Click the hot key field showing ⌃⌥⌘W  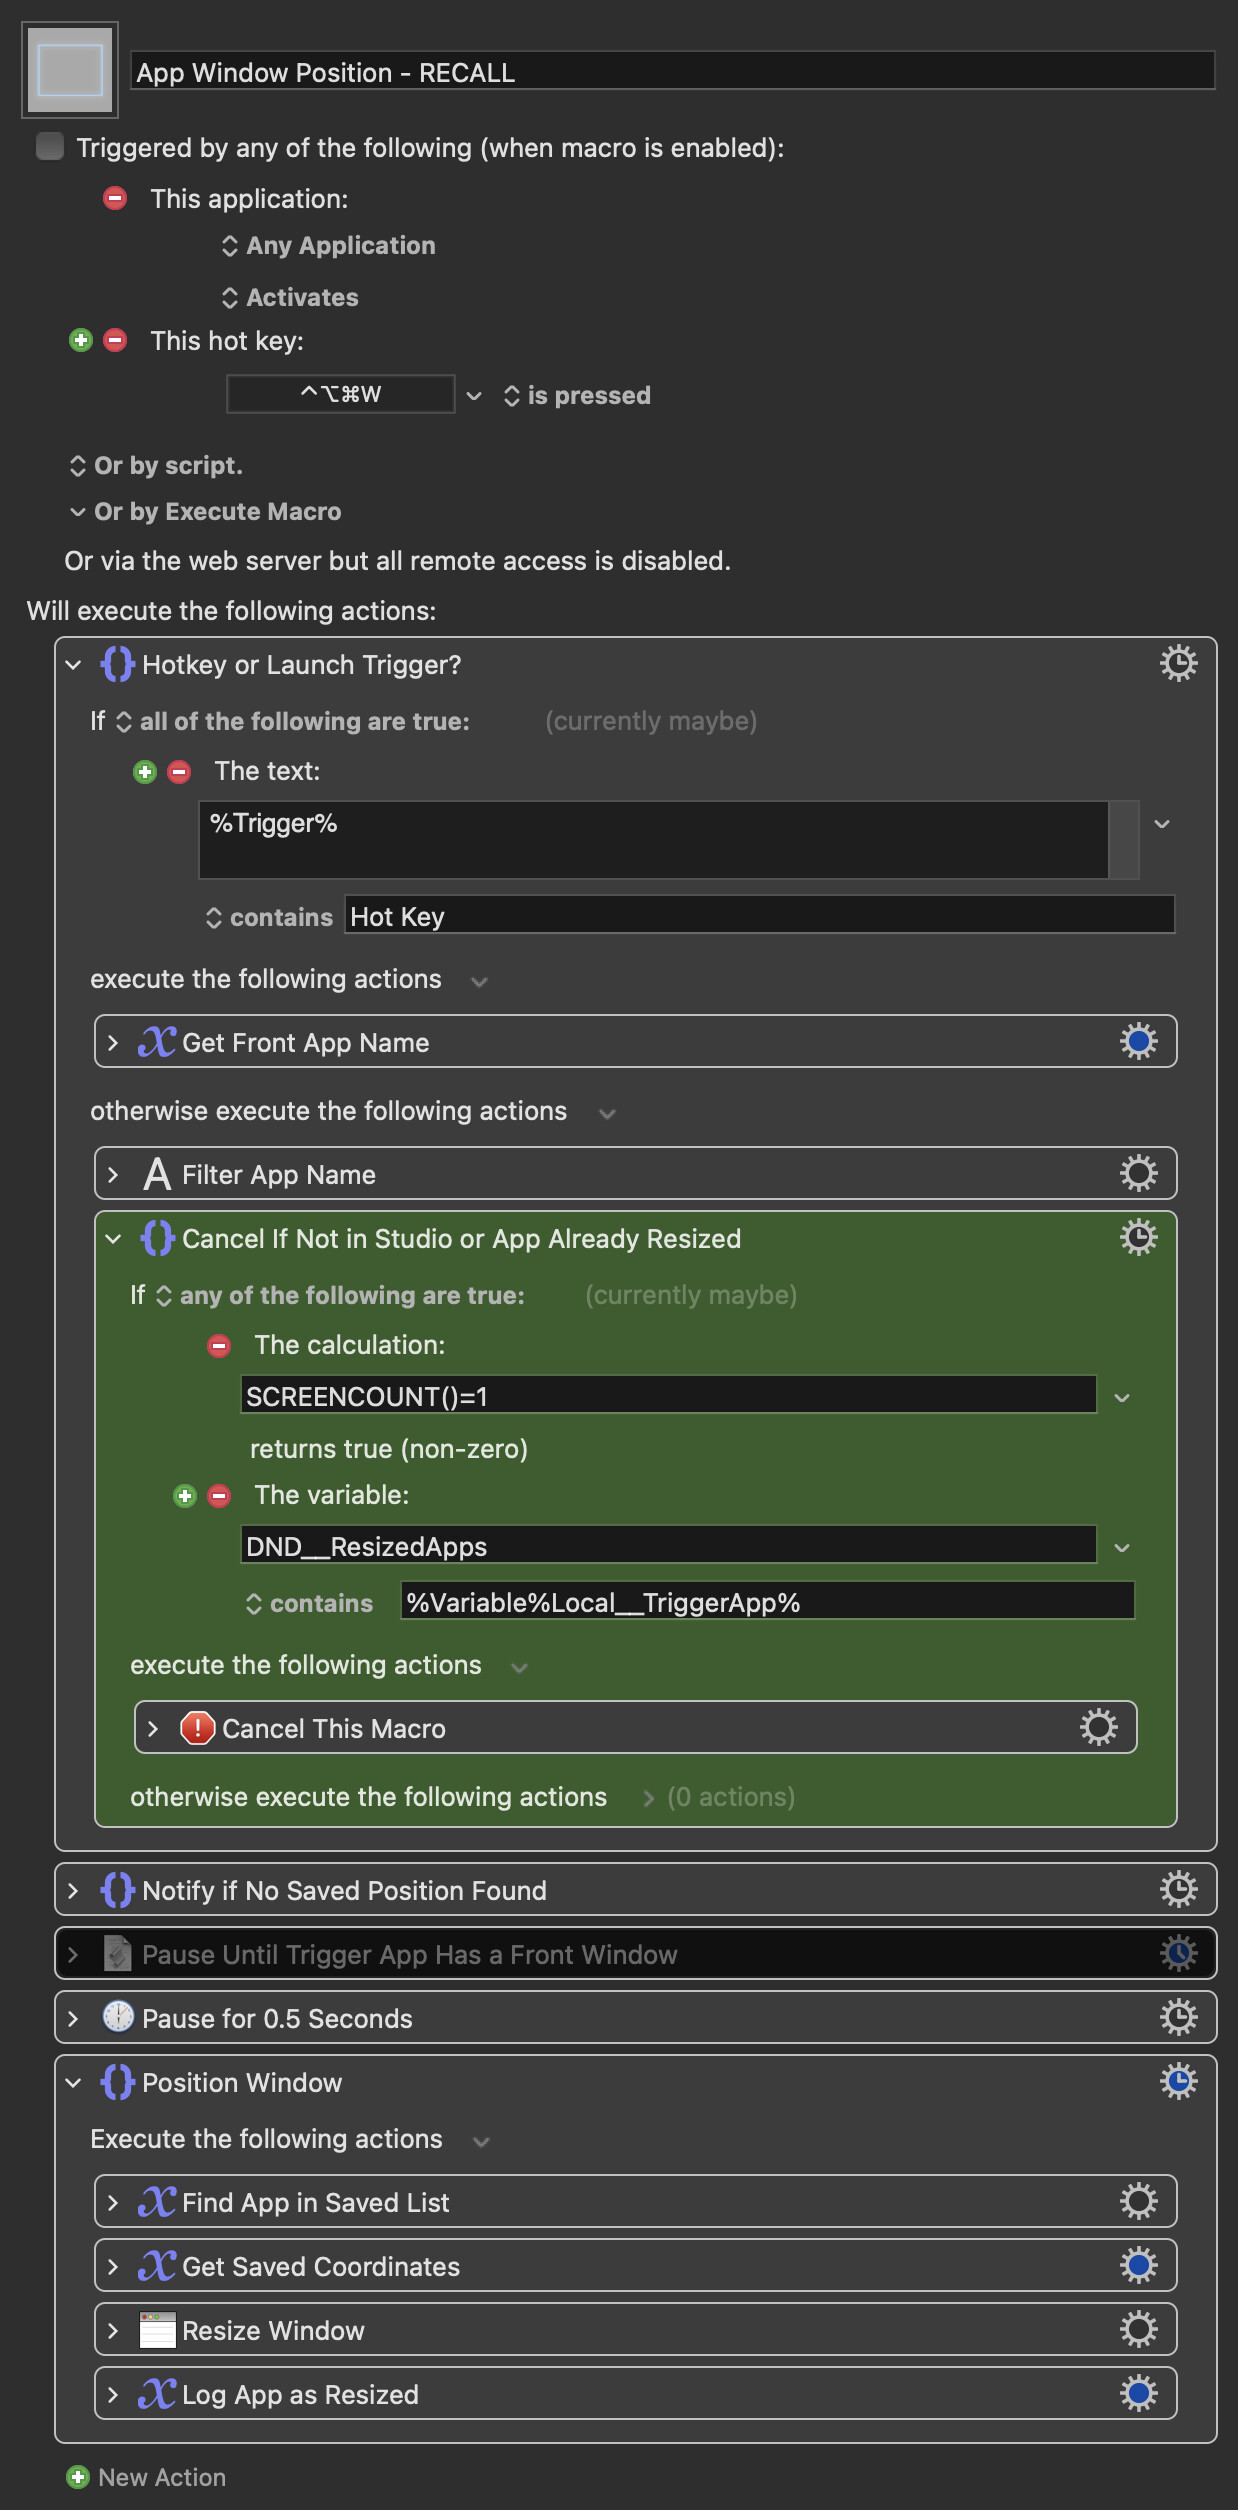point(340,394)
